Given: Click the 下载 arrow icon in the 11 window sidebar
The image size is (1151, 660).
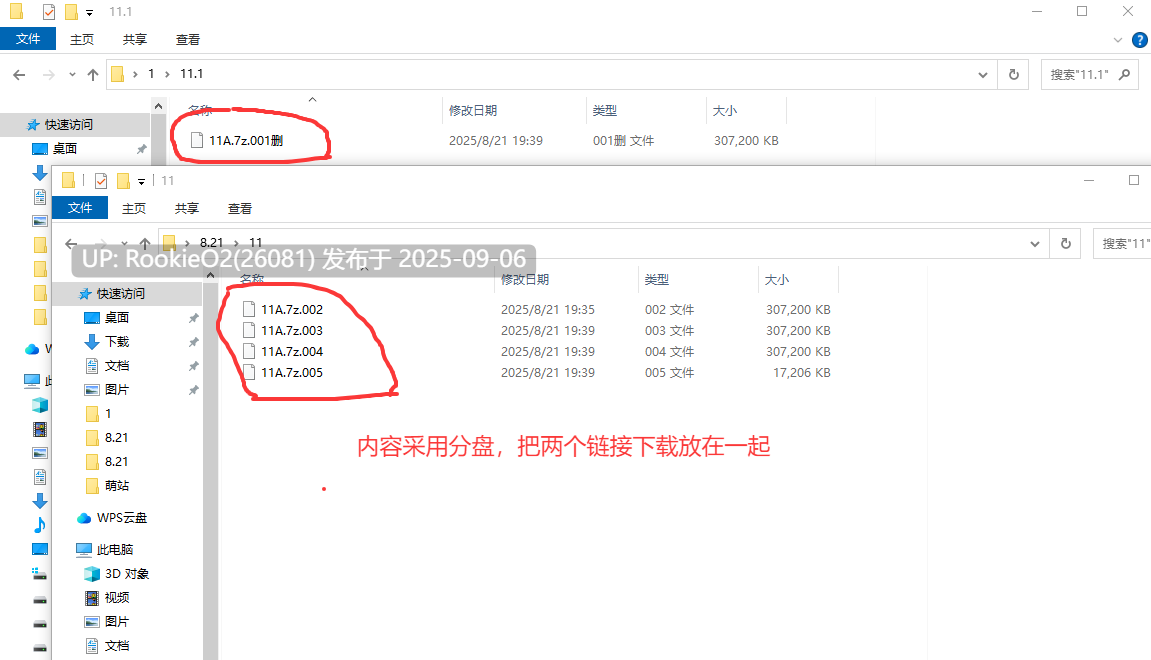Looking at the screenshot, I should pos(92,342).
